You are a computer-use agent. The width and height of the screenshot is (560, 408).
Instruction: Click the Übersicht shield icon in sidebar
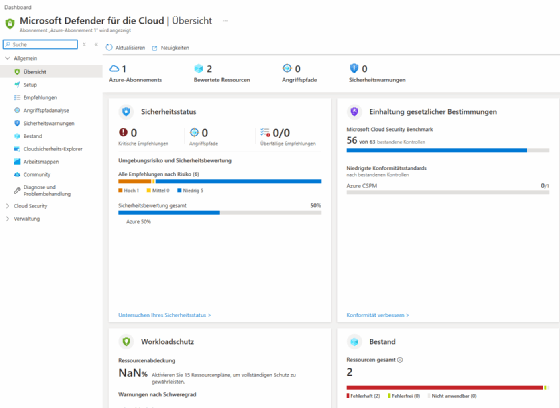pyautogui.click(x=17, y=72)
